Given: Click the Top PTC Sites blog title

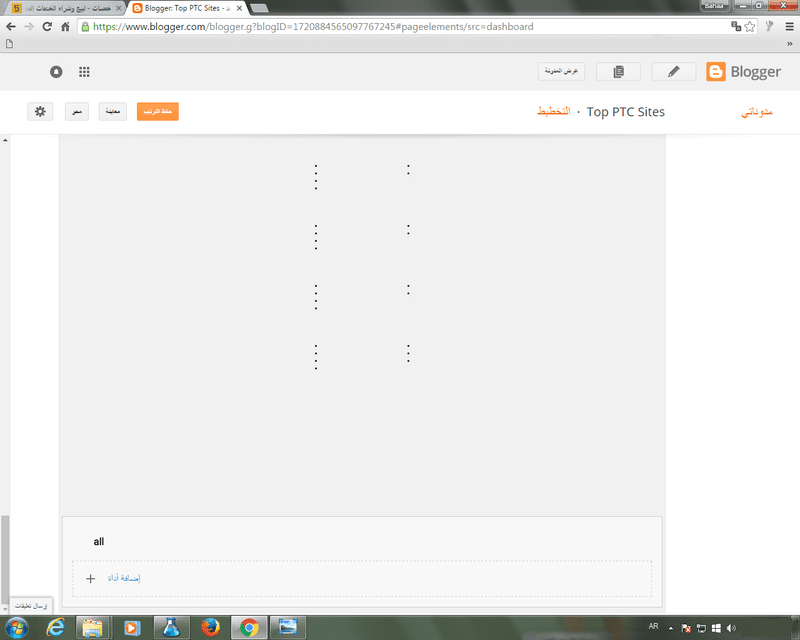Looking at the screenshot, I should click(626, 112).
